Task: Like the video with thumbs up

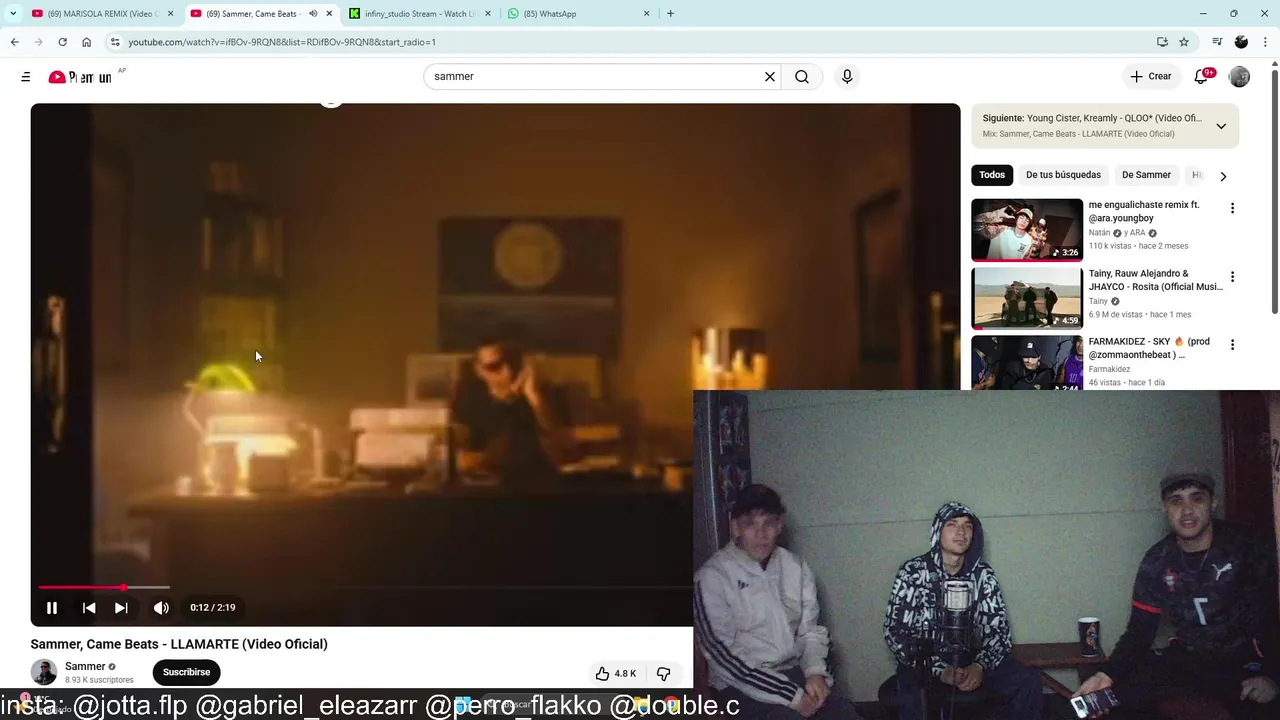Action: tap(616, 673)
